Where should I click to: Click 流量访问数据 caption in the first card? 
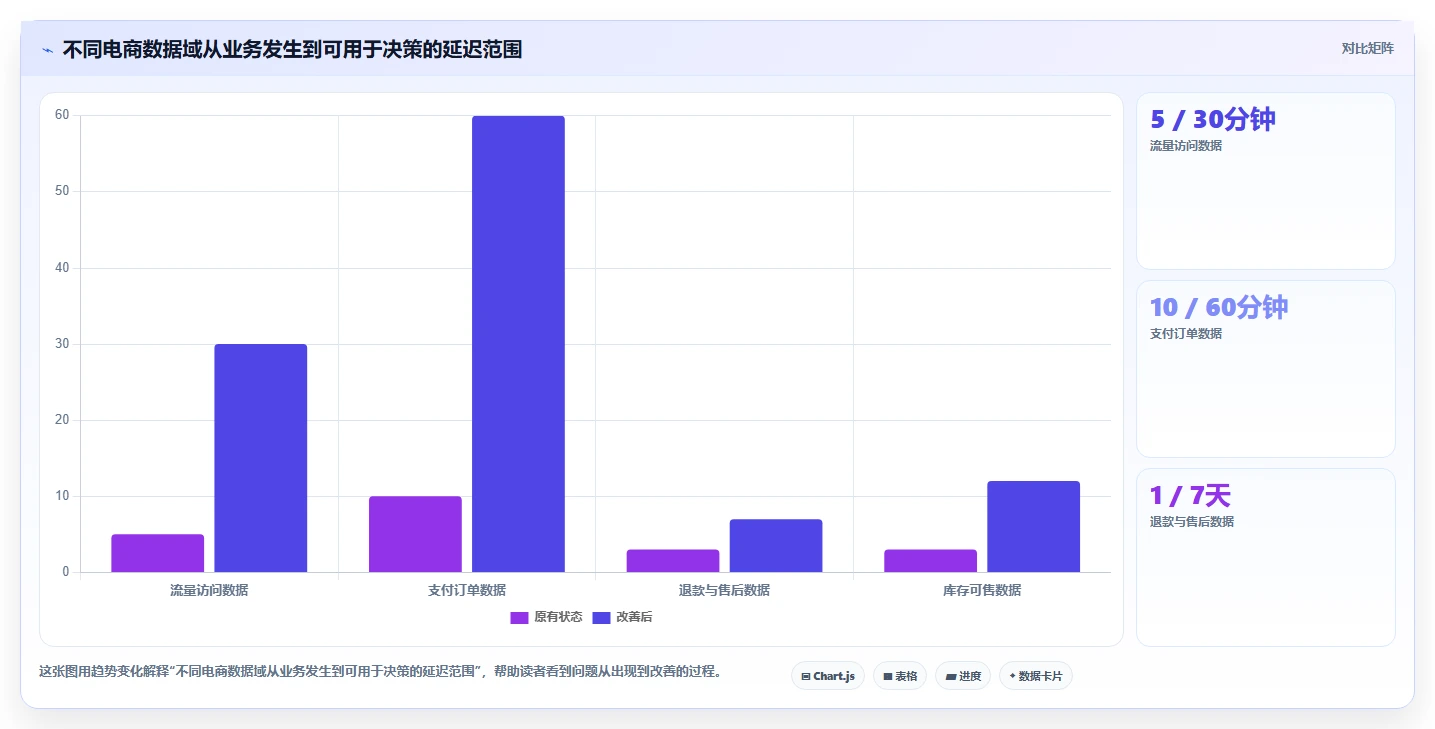1186,146
